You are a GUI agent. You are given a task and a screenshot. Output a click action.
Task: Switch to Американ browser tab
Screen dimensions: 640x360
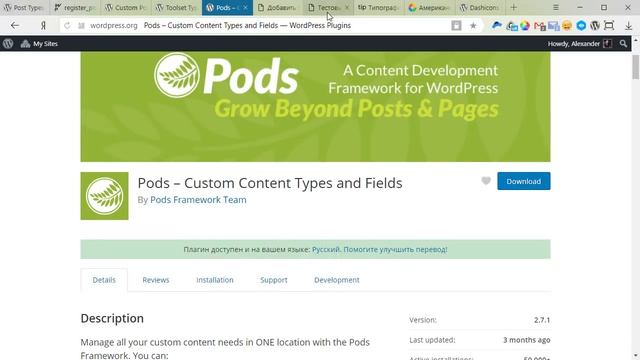point(429,7)
